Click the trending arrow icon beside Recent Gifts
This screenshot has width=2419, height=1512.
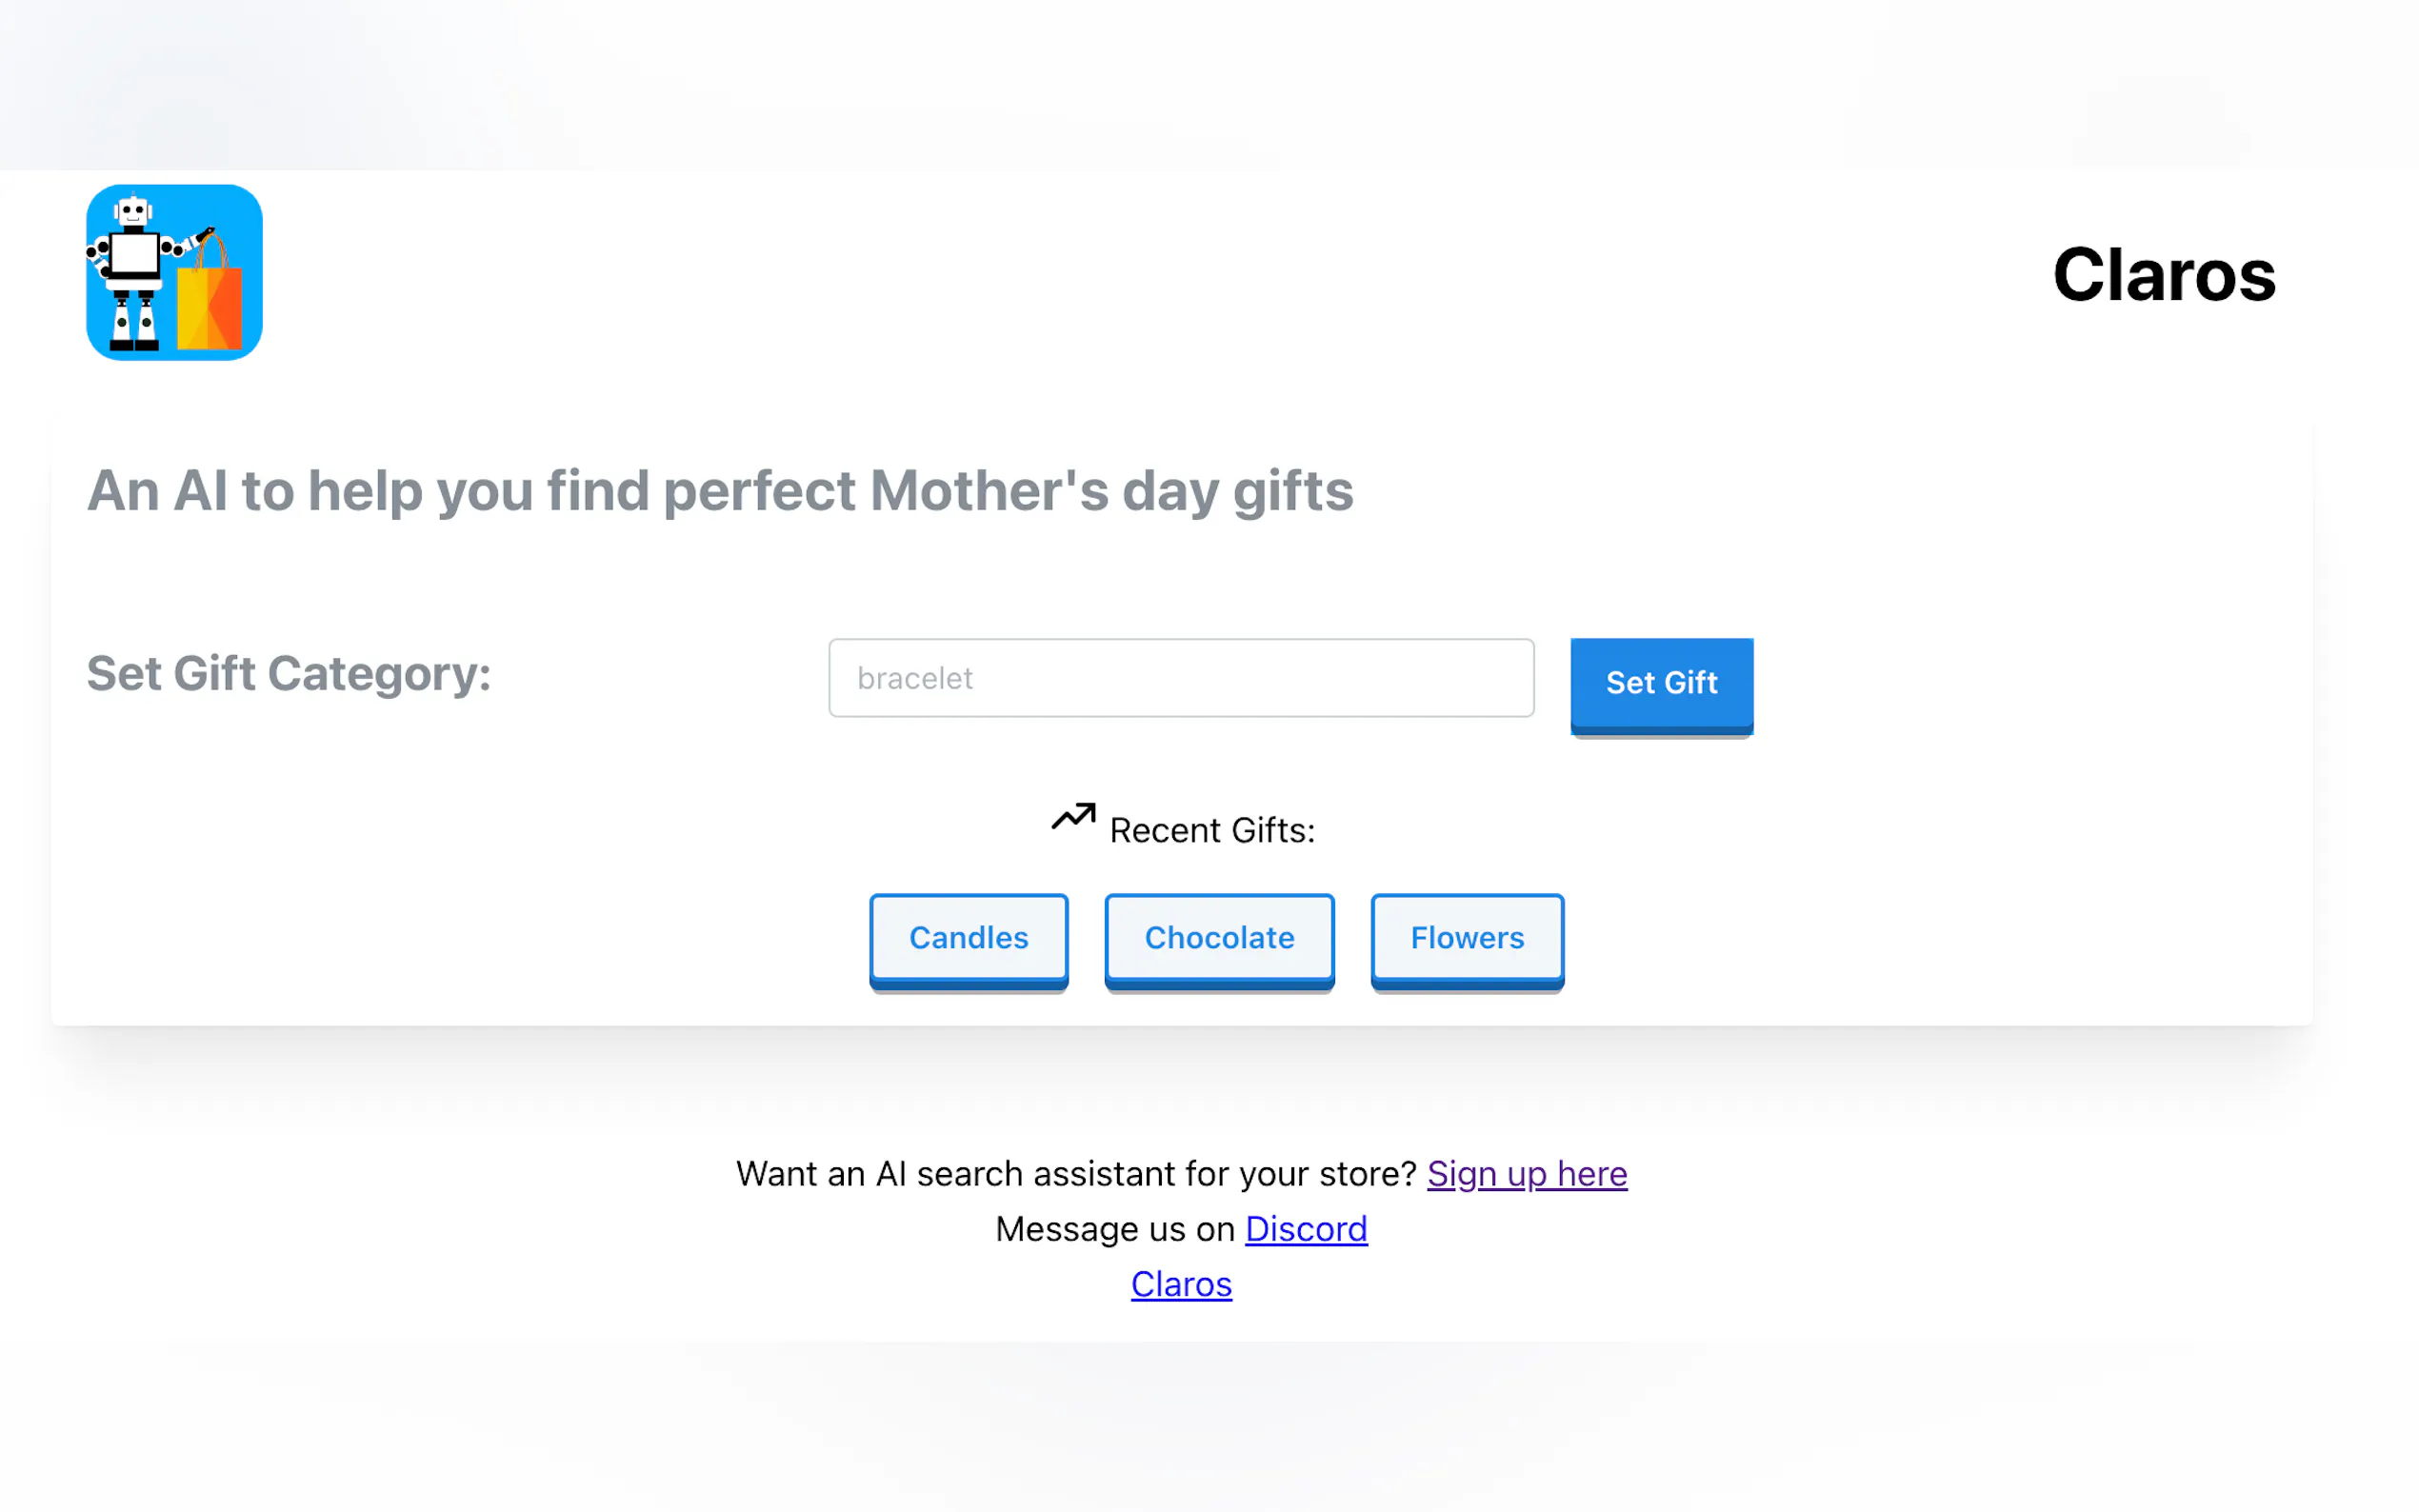[1073, 818]
